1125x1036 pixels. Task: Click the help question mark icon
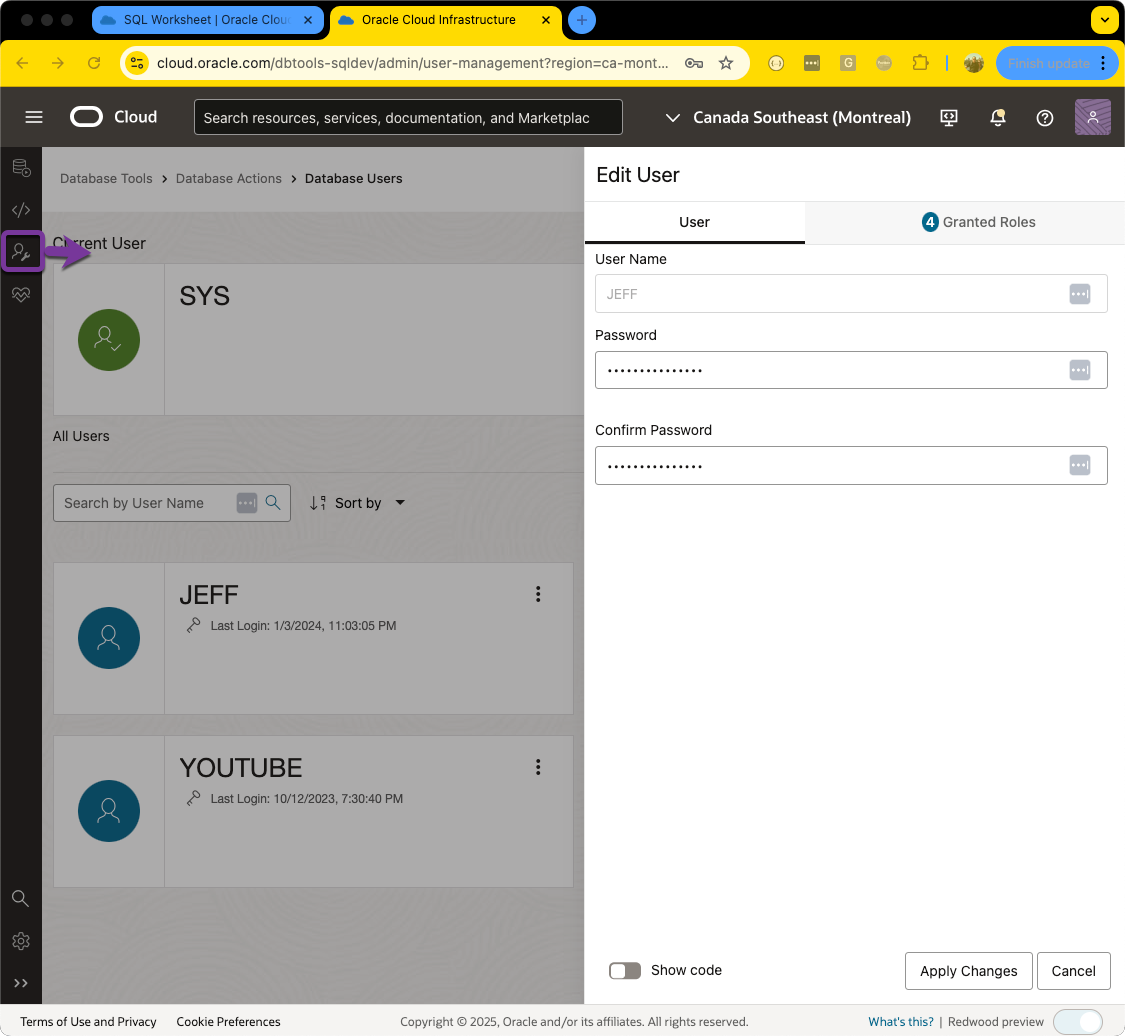coord(1045,117)
